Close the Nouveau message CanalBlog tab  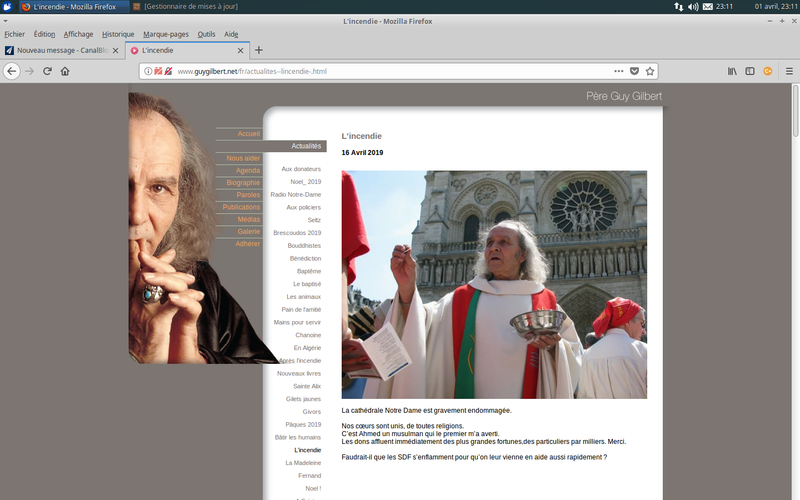(x=115, y=50)
